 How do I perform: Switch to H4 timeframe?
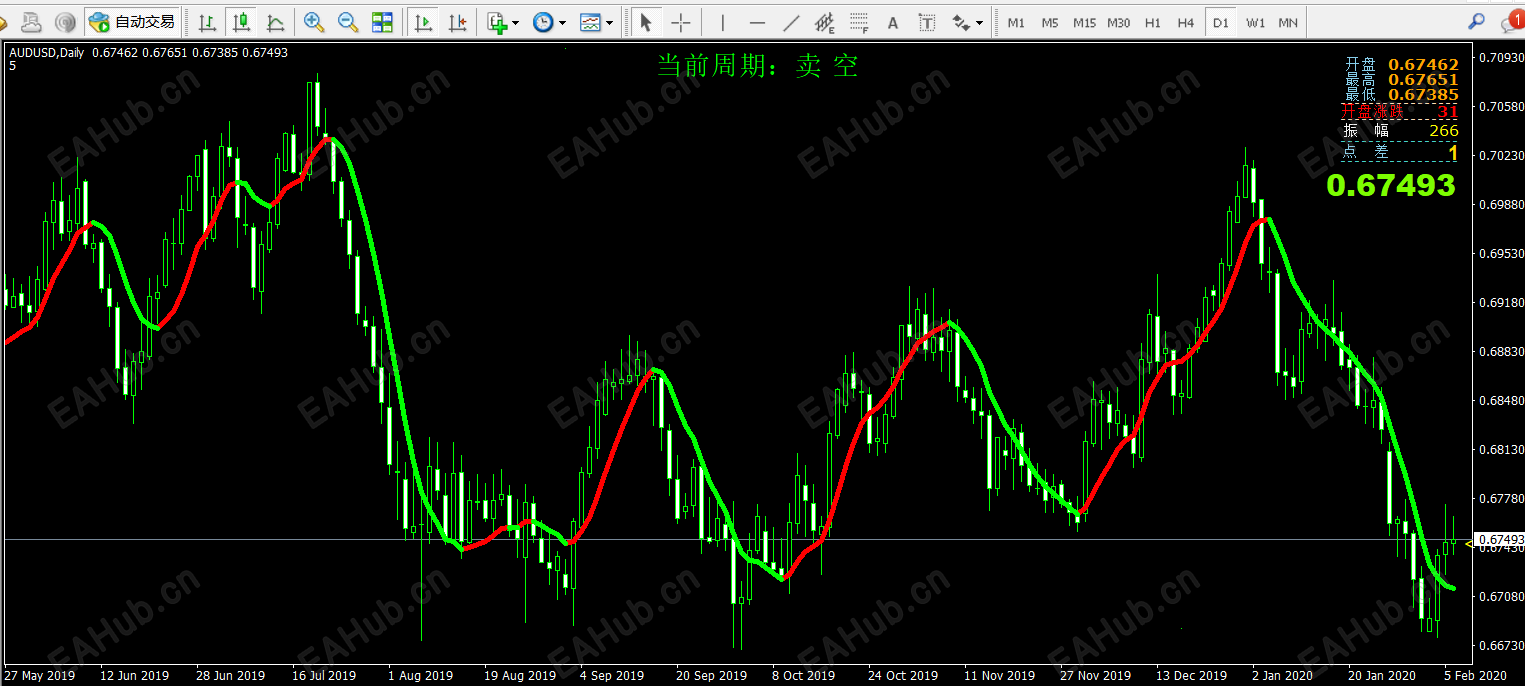coord(1186,22)
